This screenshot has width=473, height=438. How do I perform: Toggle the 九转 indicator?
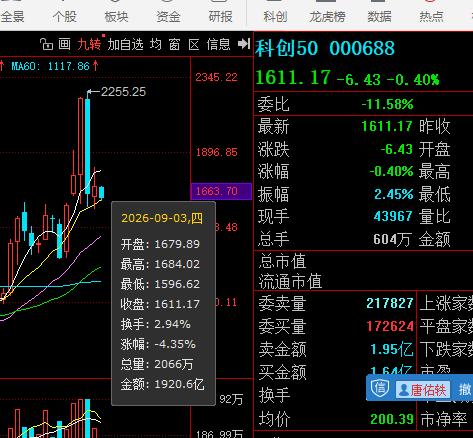coord(89,44)
